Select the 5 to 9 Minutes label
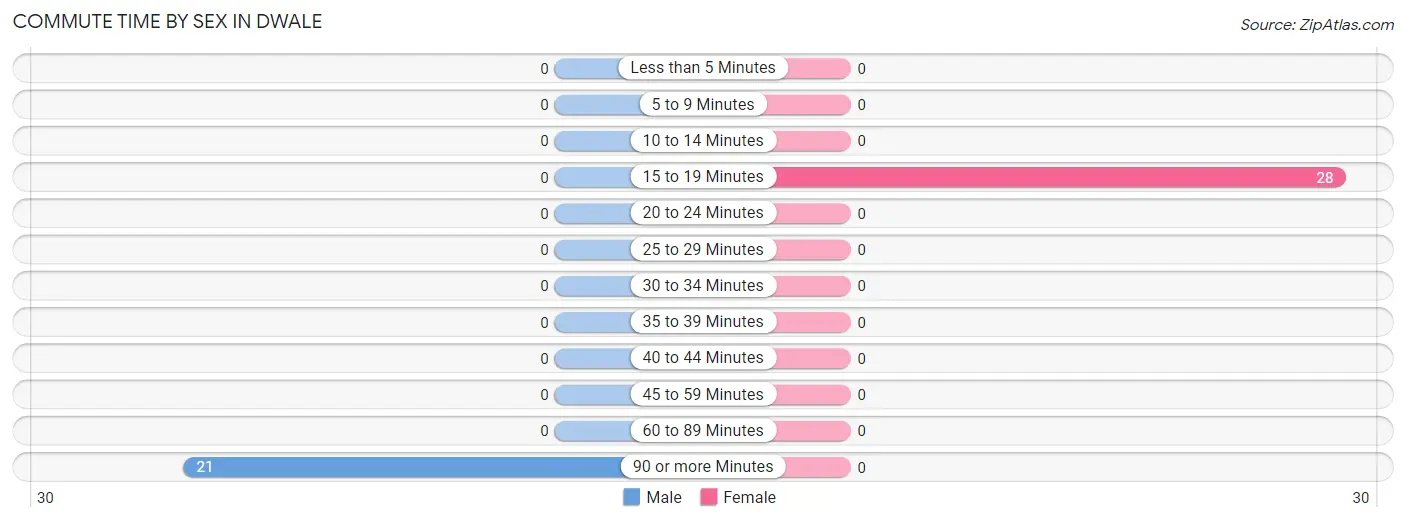 (703, 104)
